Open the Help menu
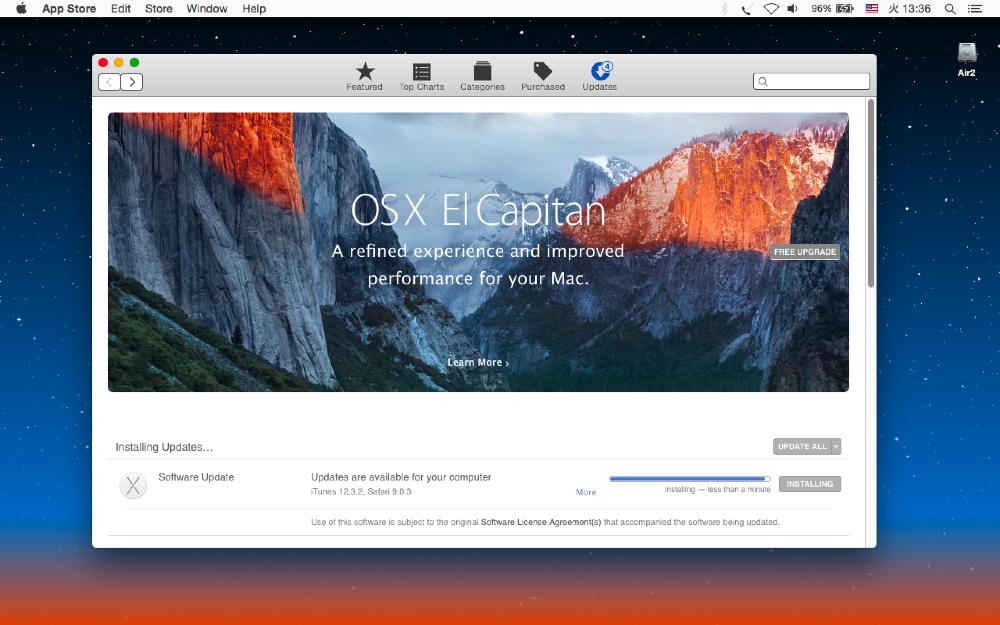The width and height of the screenshot is (1000, 625). [254, 8]
